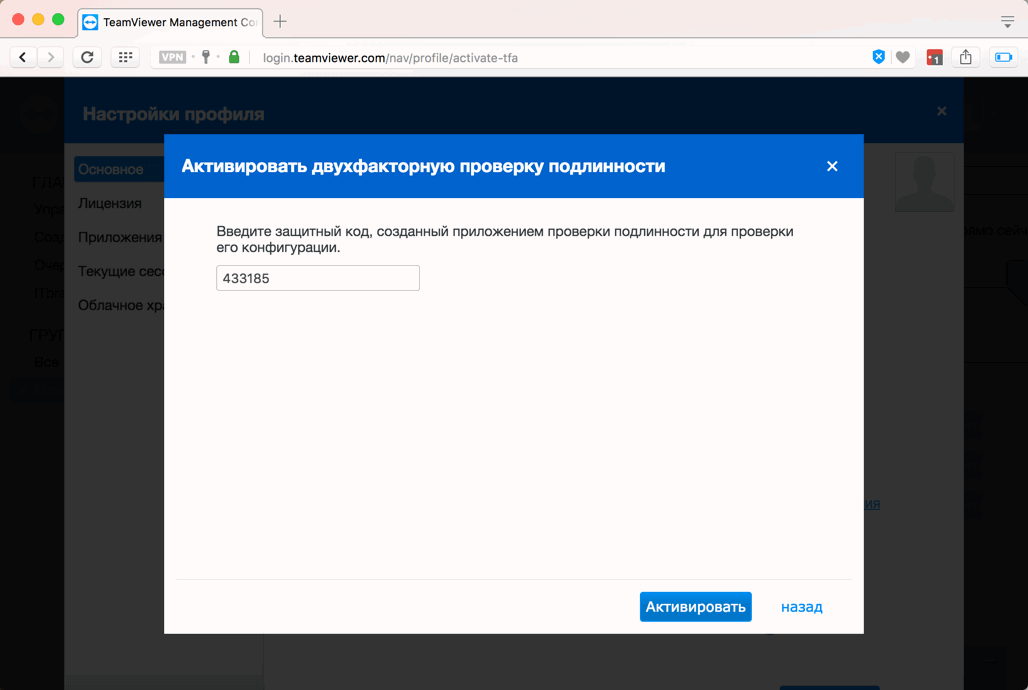Image resolution: width=1028 pixels, height=690 pixels.
Task: Open a new tab with plus button
Action: pyautogui.click(x=280, y=22)
